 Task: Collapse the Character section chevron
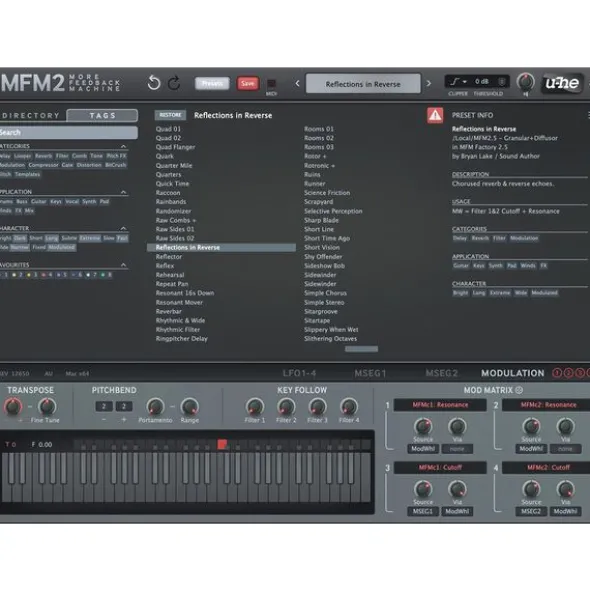[123, 228]
